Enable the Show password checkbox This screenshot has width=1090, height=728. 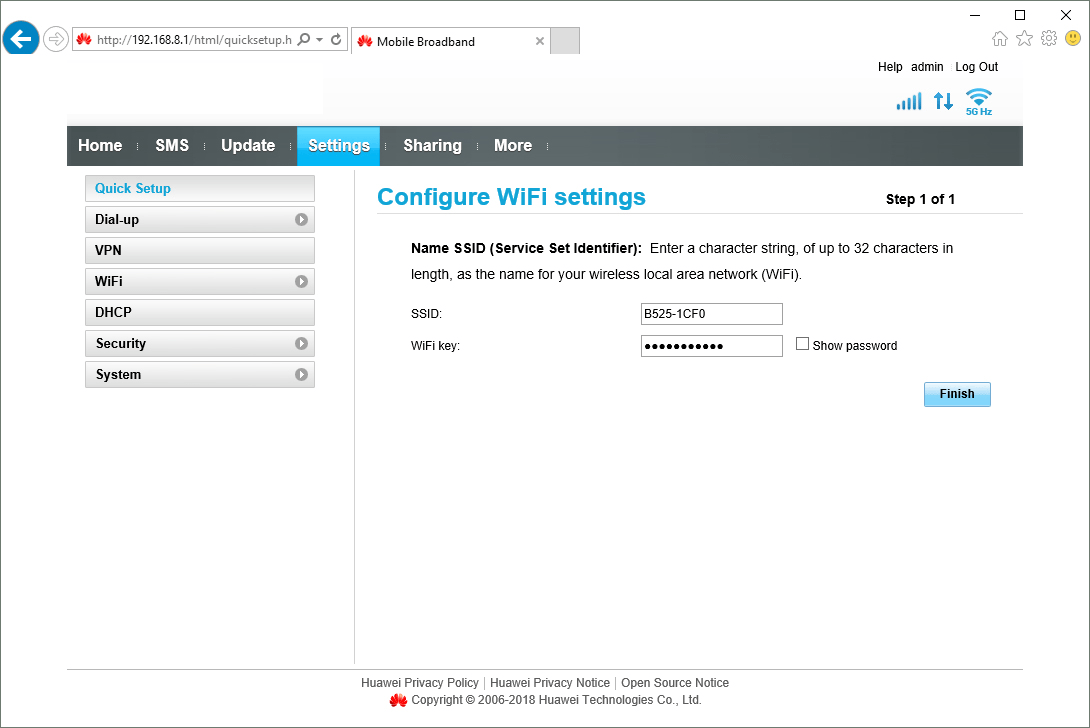802,344
